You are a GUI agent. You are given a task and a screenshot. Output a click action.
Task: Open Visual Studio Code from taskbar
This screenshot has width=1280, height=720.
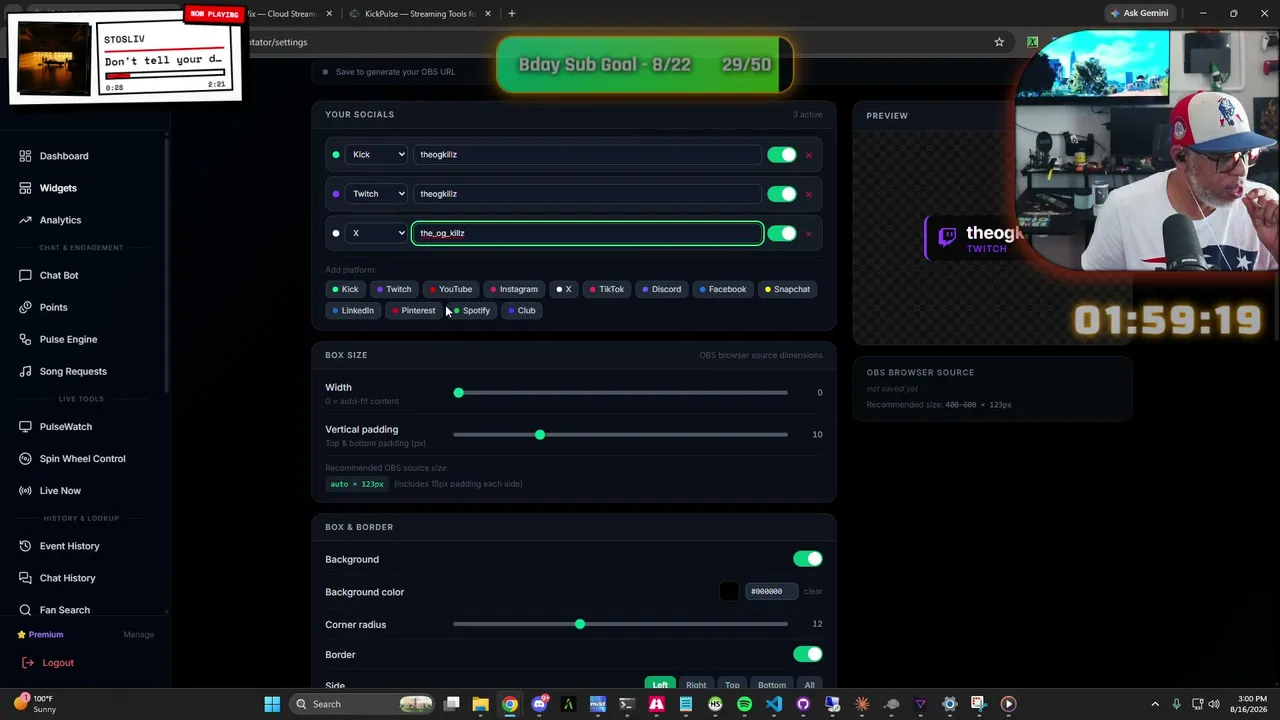point(774,704)
